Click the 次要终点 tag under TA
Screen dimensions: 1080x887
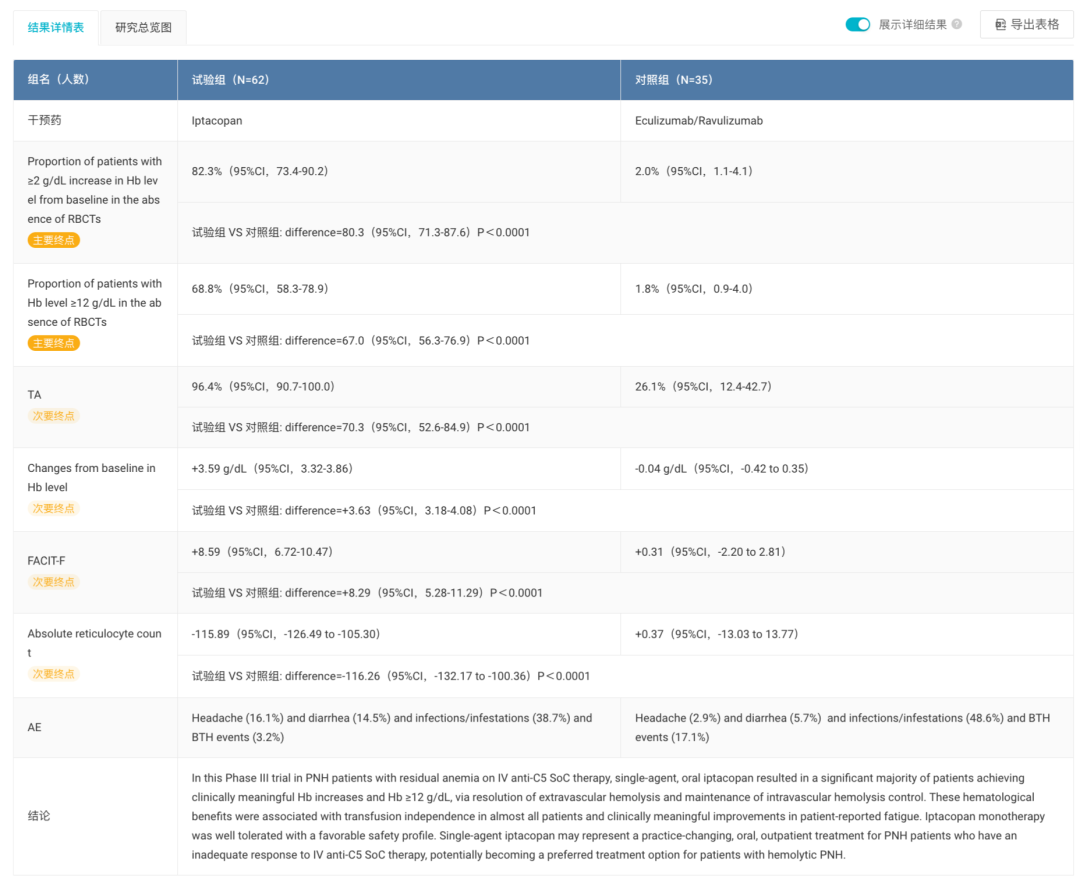click(x=54, y=416)
